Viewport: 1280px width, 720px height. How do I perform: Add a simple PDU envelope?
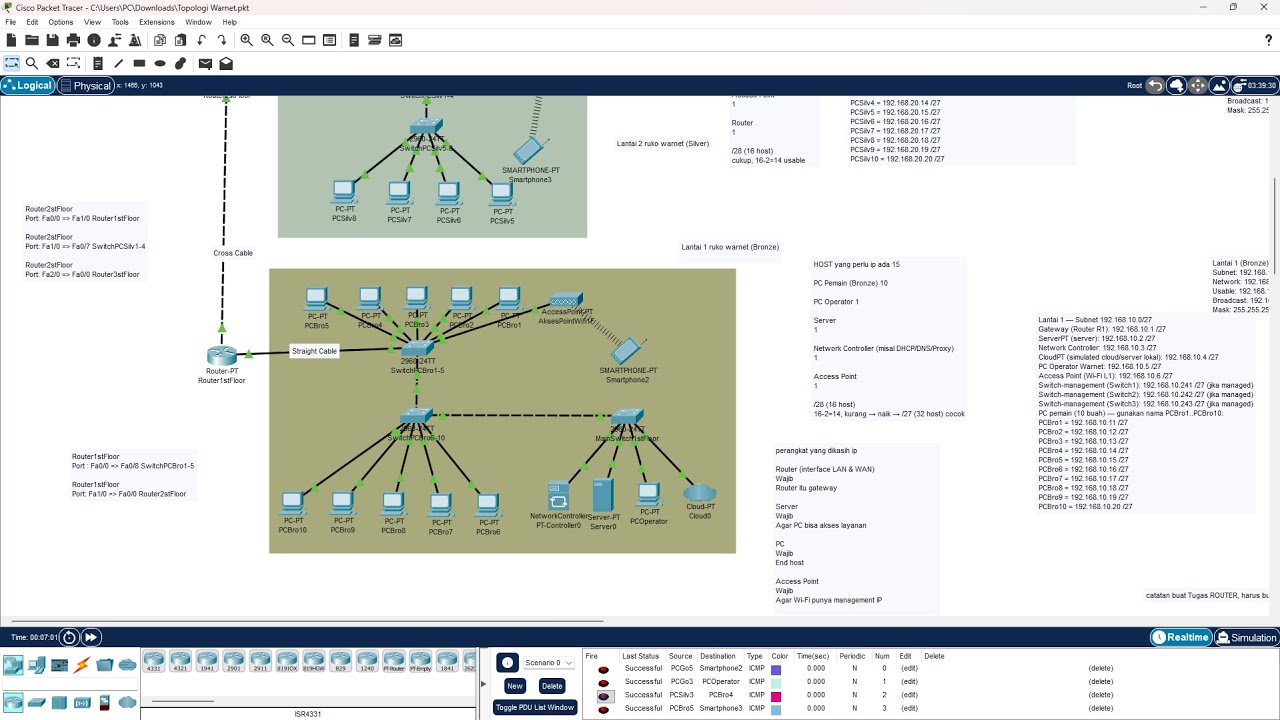pyautogui.click(x=205, y=63)
